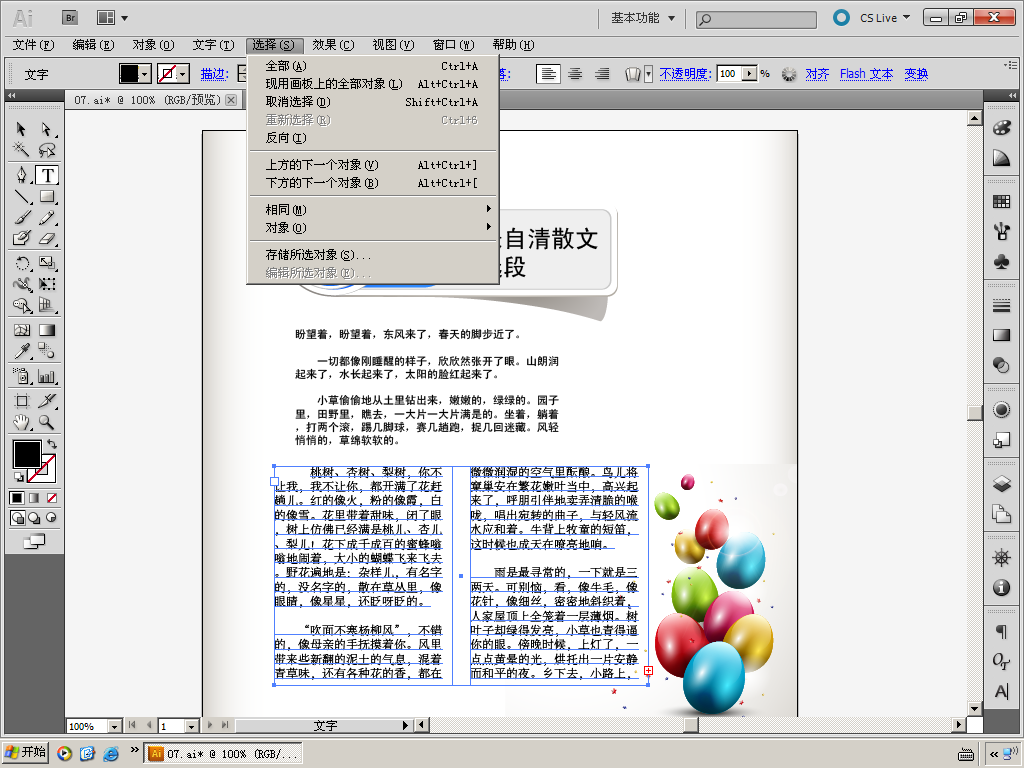The image size is (1024, 768).
Task: Open the Color panel palette icon
Action: 1001,127
